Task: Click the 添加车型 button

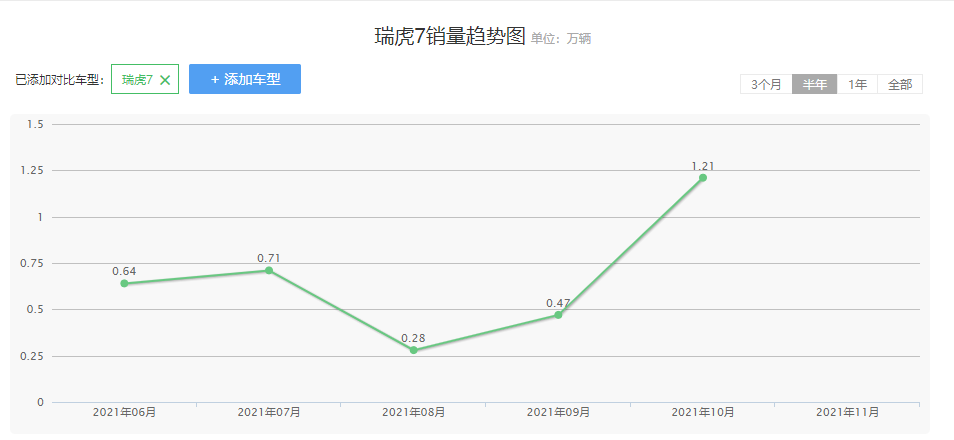Action: tap(245, 79)
